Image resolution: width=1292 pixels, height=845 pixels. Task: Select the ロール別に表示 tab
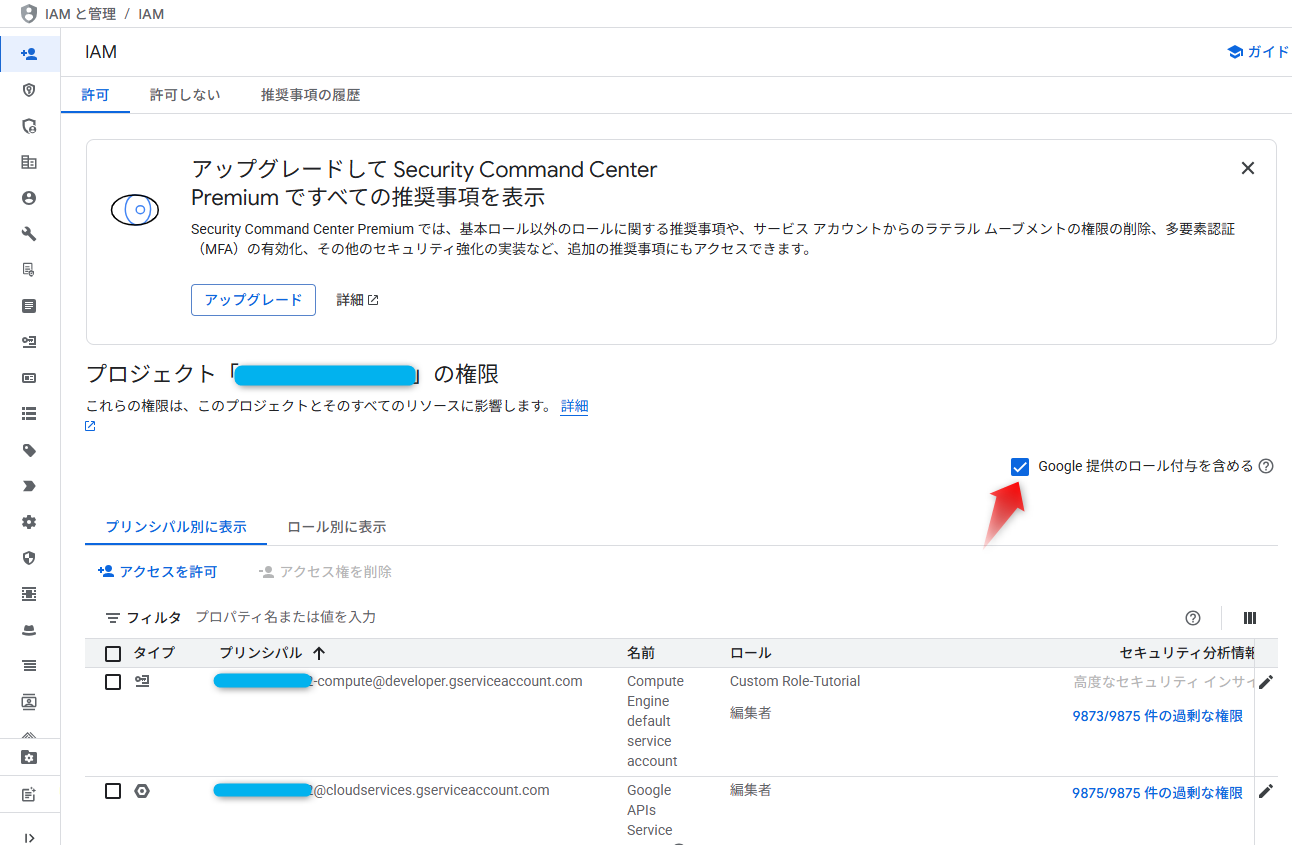[x=337, y=527]
